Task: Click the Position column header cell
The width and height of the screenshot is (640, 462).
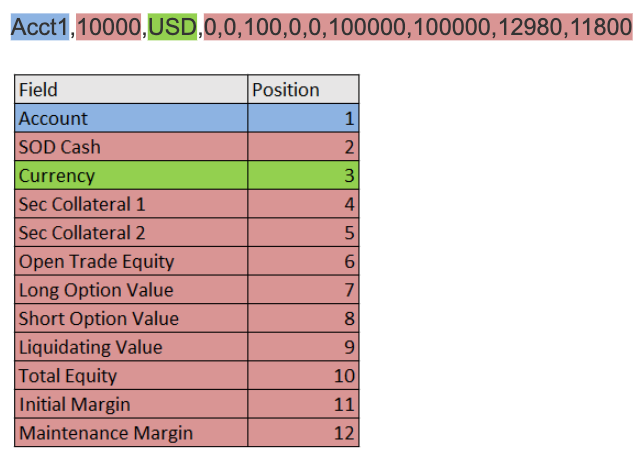Action: pyautogui.click(x=303, y=89)
